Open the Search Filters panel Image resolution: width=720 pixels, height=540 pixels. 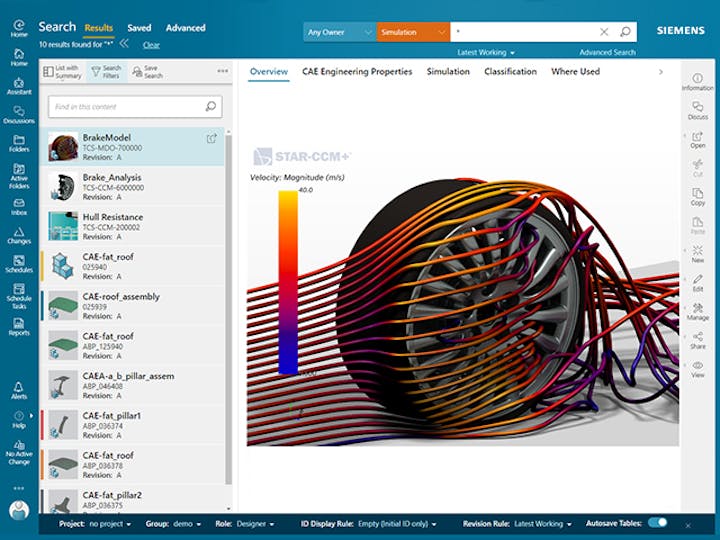coord(111,71)
